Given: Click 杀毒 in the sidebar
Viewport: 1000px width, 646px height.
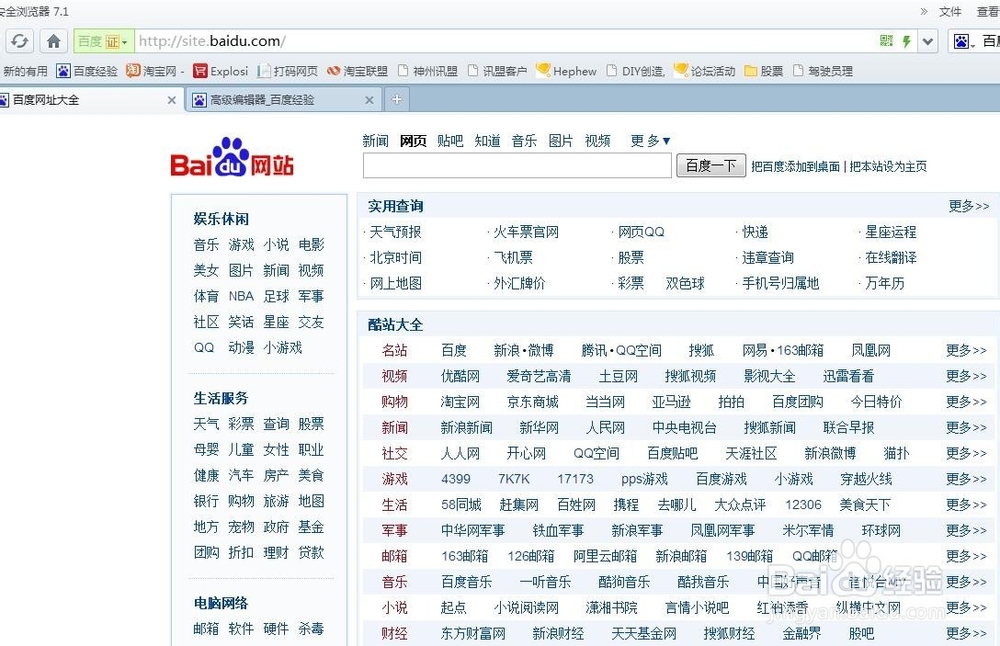Looking at the screenshot, I should tap(311, 629).
